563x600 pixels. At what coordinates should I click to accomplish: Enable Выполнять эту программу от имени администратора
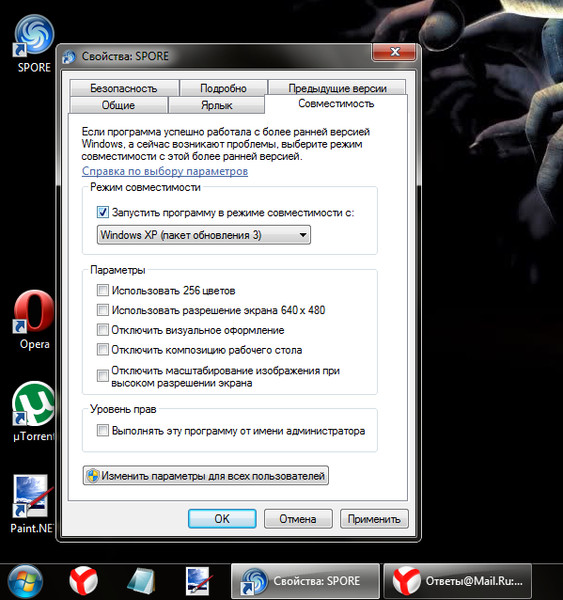point(103,431)
